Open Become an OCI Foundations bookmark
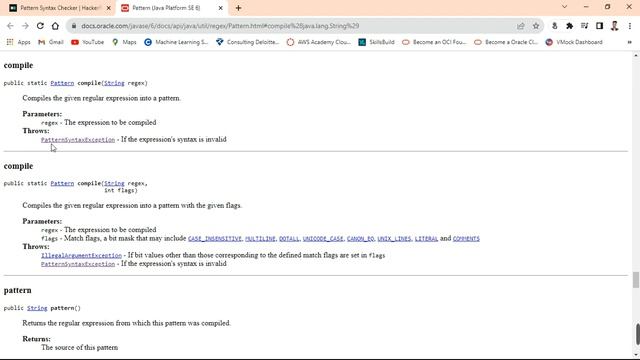This screenshot has height=360, width=640. click(434, 42)
